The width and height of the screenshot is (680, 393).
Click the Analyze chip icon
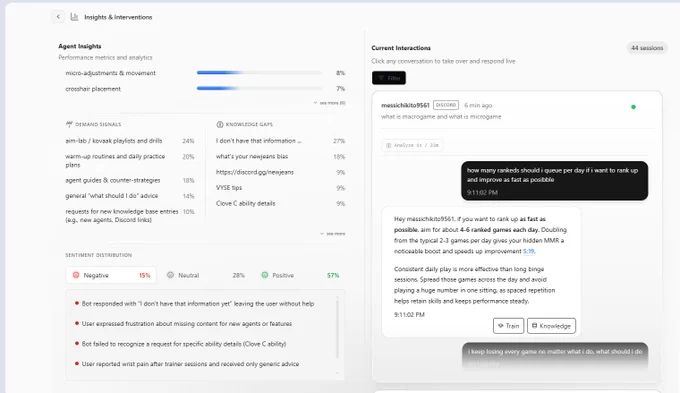(x=389, y=145)
